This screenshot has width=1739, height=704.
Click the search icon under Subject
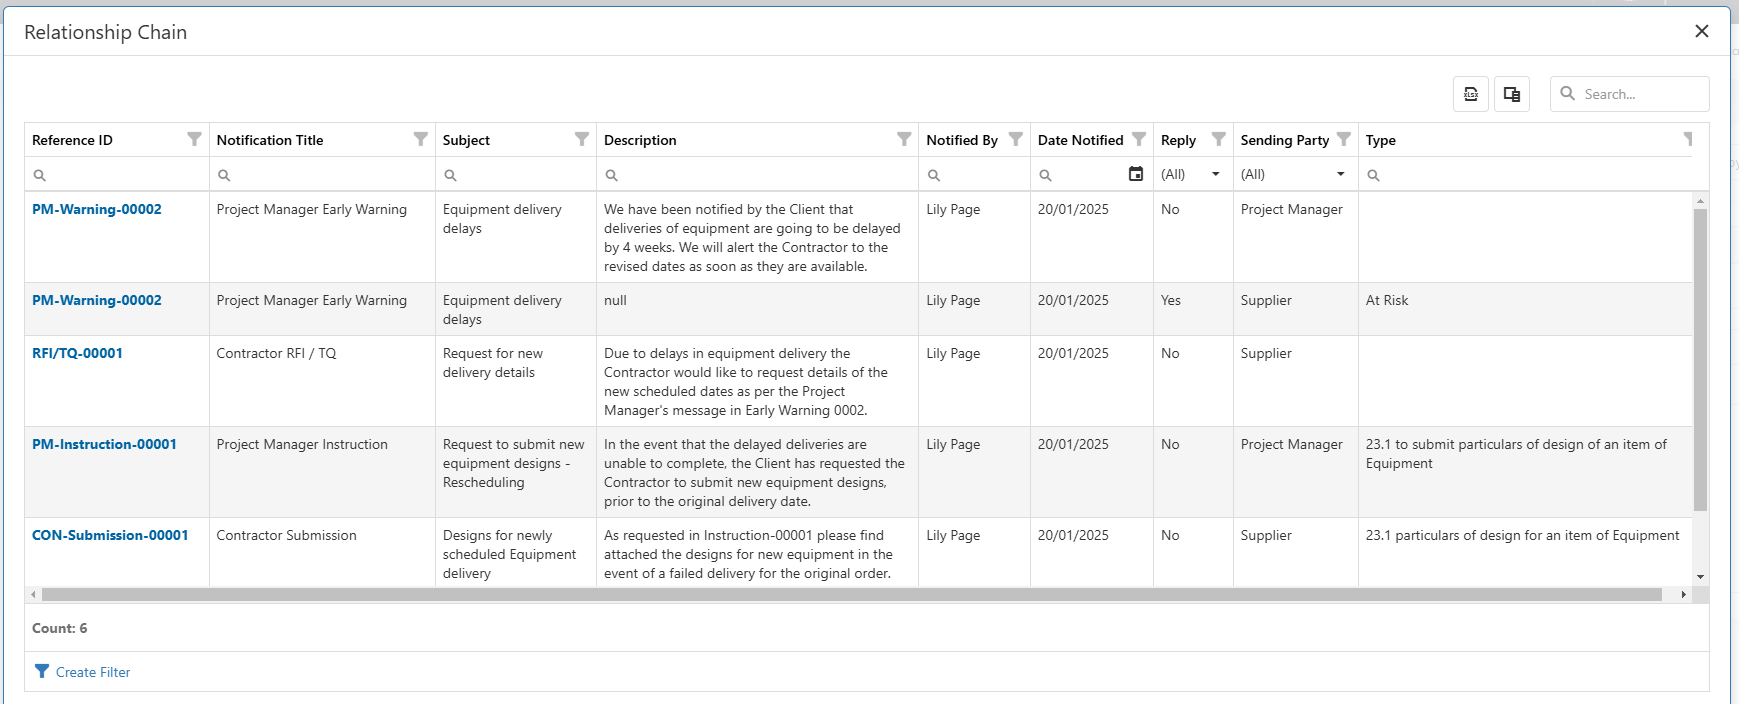tap(451, 175)
